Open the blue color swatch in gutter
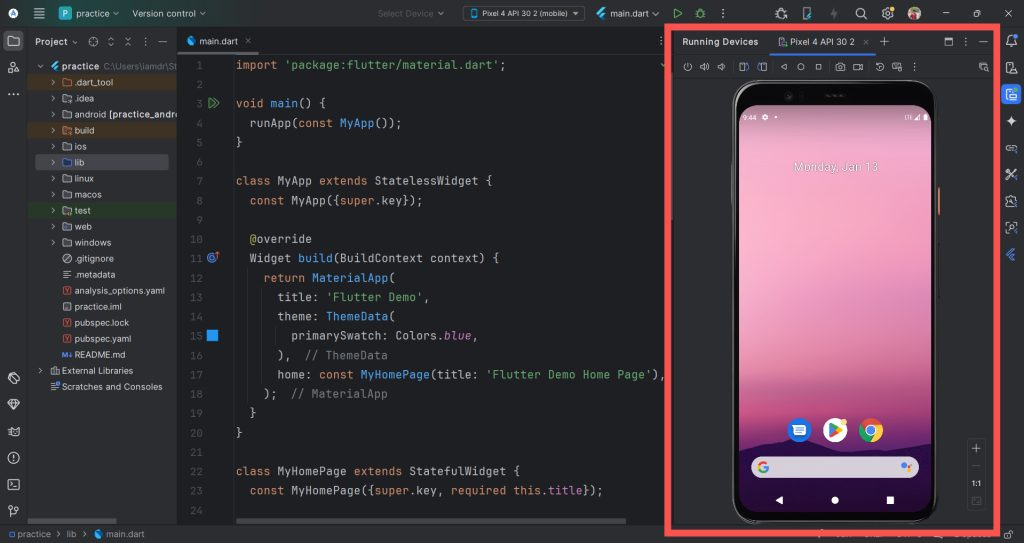The height and width of the screenshot is (543, 1024). pos(212,336)
